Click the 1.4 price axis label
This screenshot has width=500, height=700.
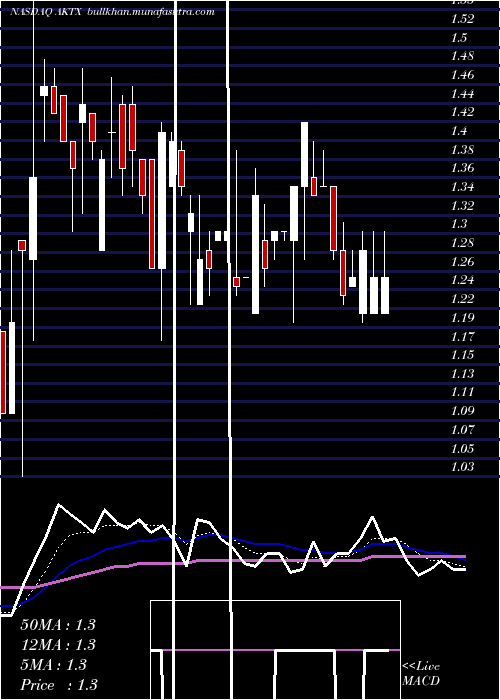click(459, 131)
